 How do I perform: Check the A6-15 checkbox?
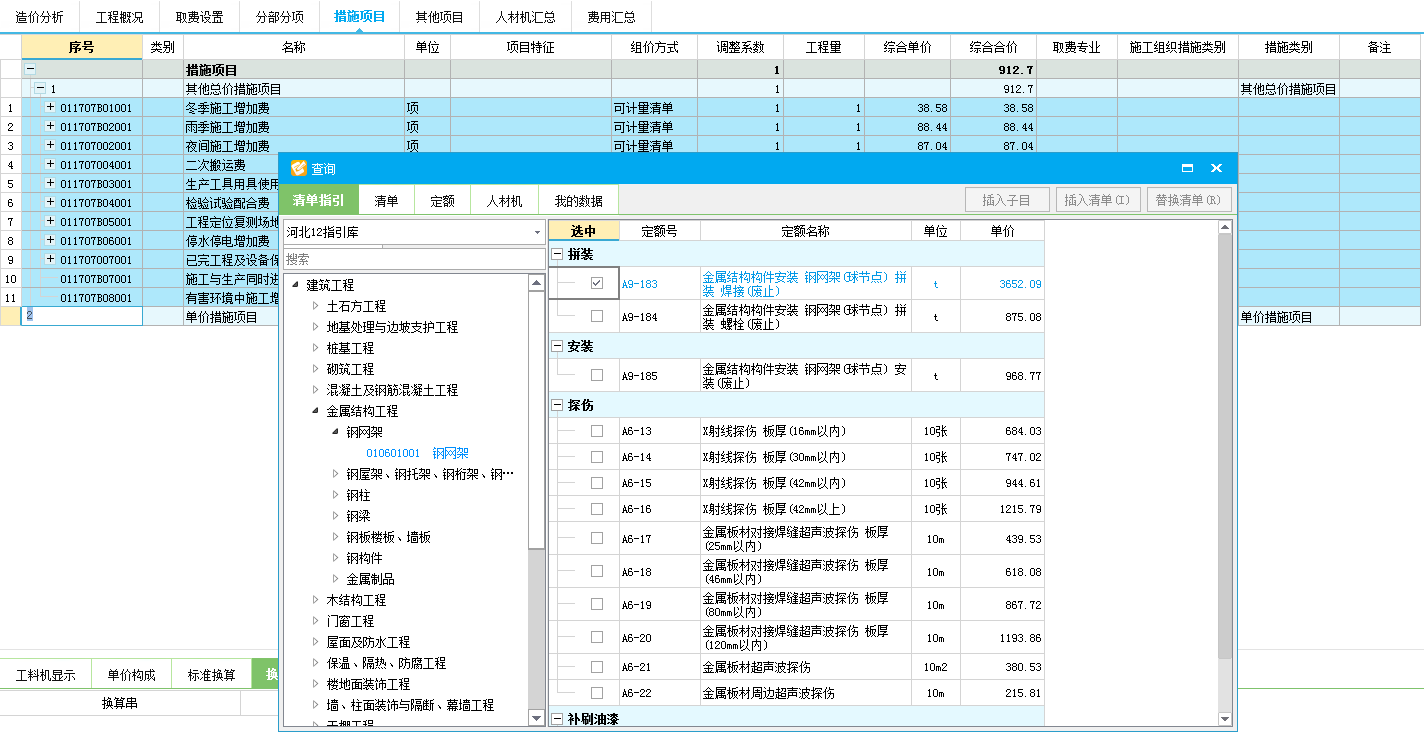click(x=597, y=483)
